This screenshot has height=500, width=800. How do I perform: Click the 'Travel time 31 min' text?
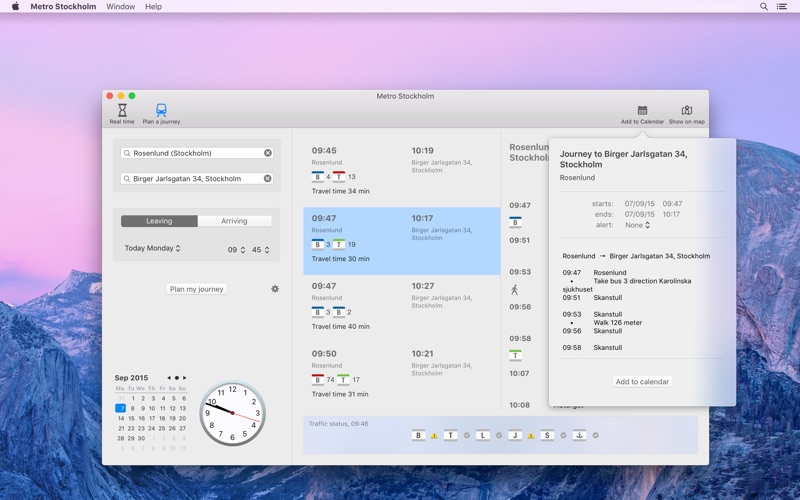click(x=340, y=394)
